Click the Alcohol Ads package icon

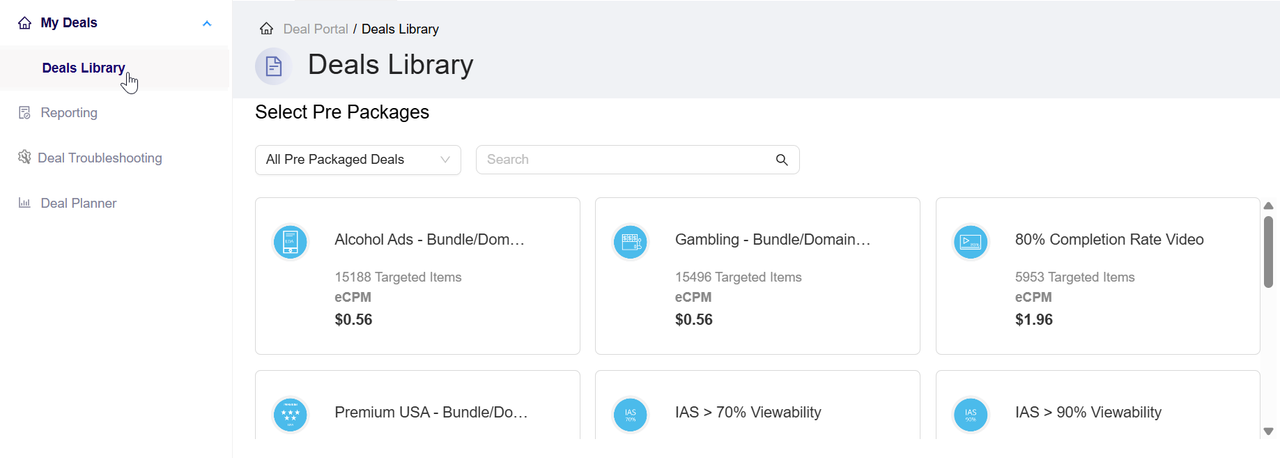(291, 241)
